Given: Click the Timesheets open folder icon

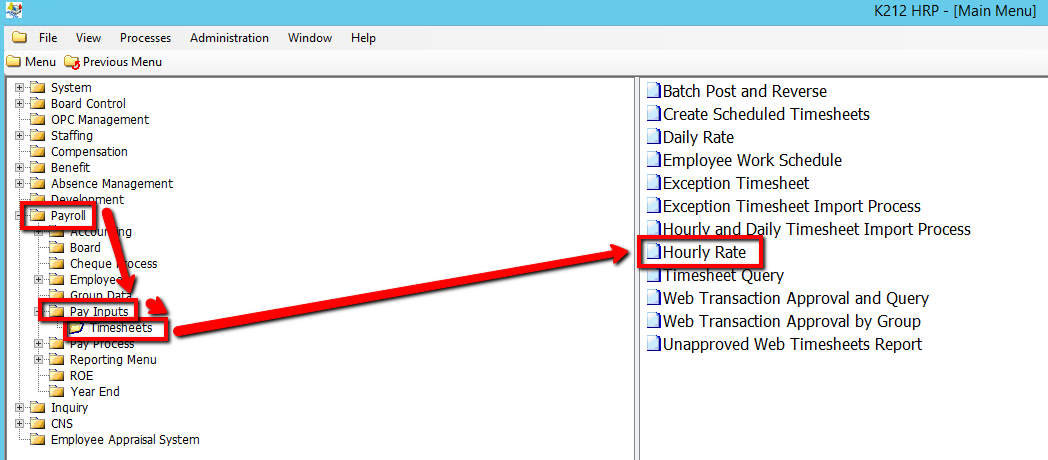Looking at the screenshot, I should click(76, 328).
